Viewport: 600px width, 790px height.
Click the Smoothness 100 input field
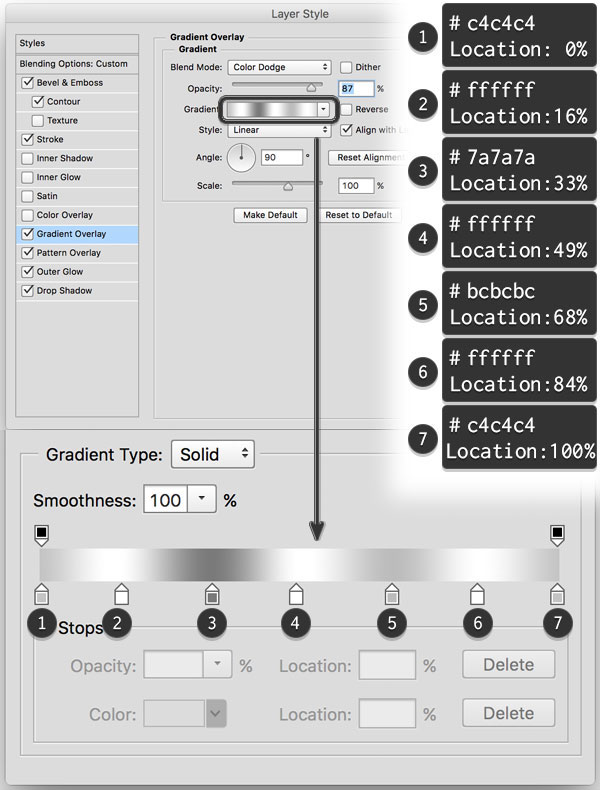click(x=165, y=499)
